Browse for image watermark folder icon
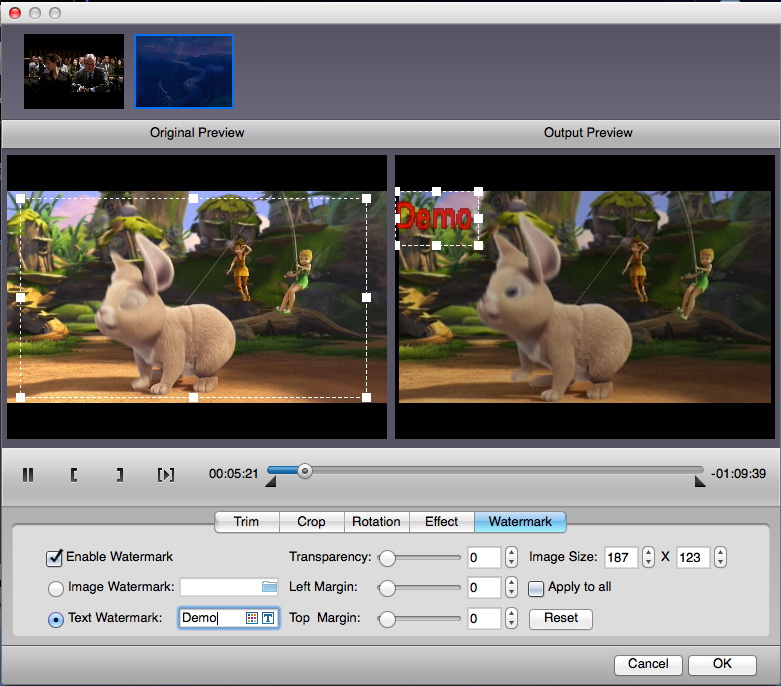 pyautogui.click(x=269, y=587)
